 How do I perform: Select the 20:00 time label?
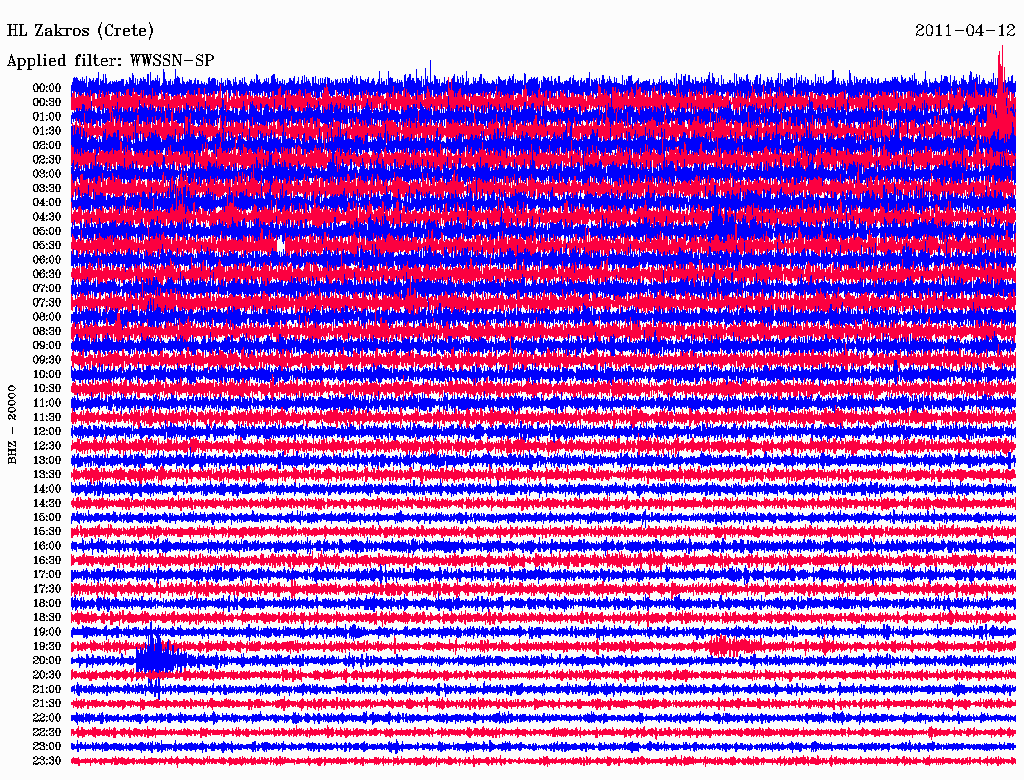click(x=47, y=660)
